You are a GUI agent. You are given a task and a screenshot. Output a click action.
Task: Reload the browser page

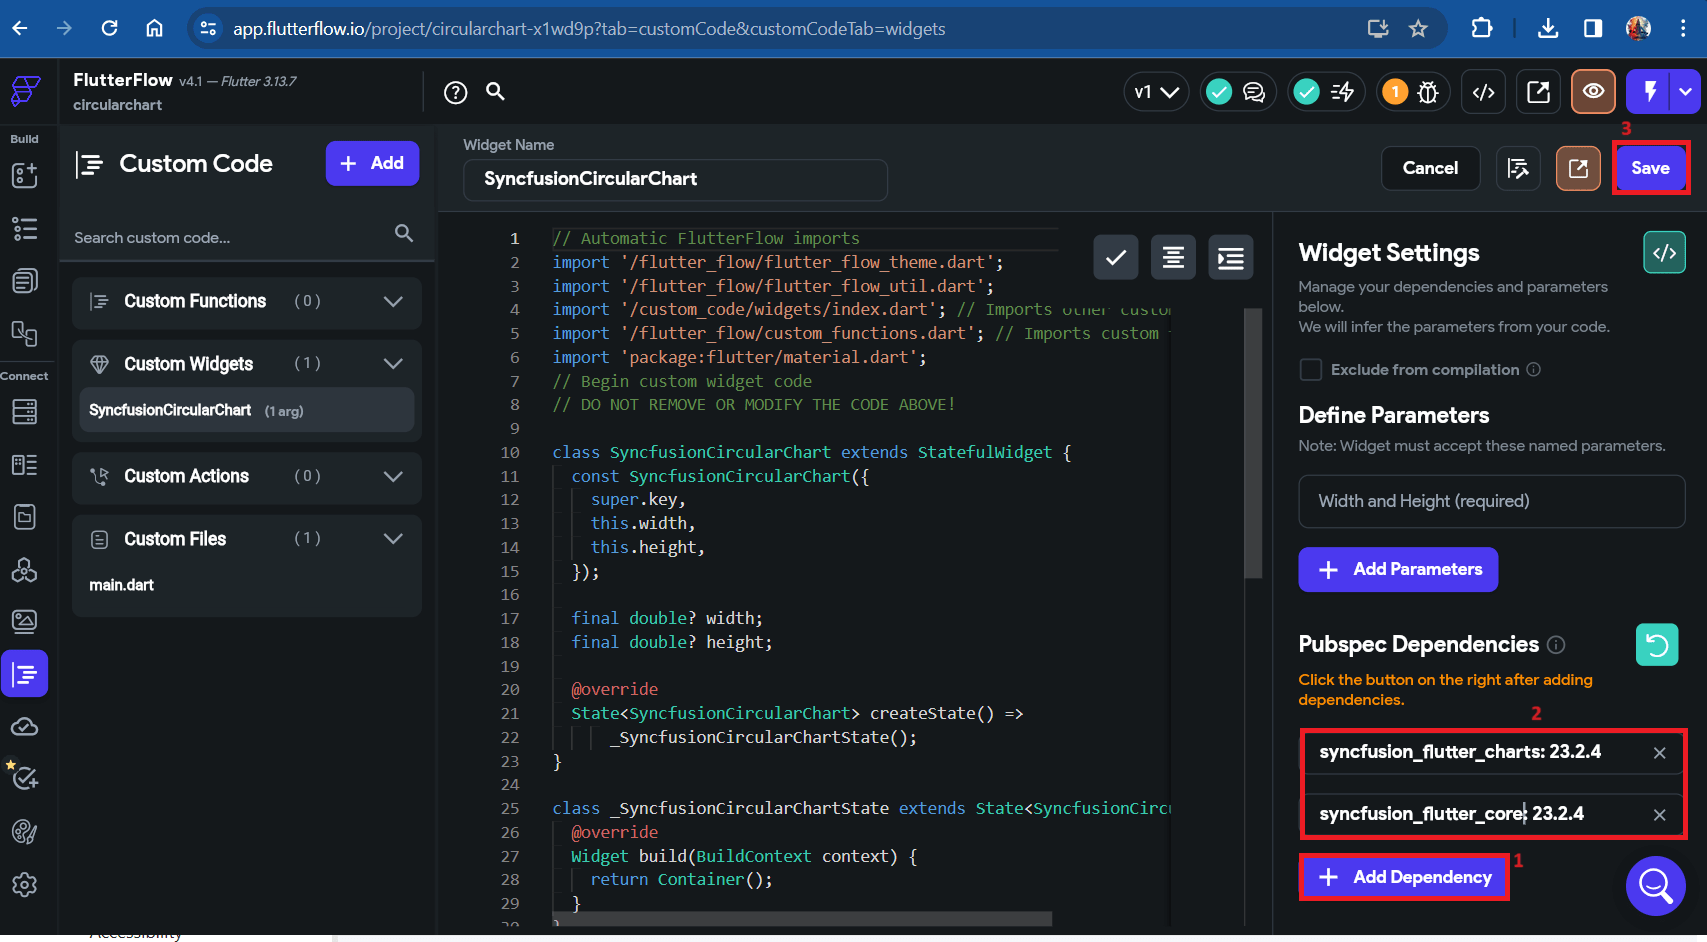coord(109,28)
